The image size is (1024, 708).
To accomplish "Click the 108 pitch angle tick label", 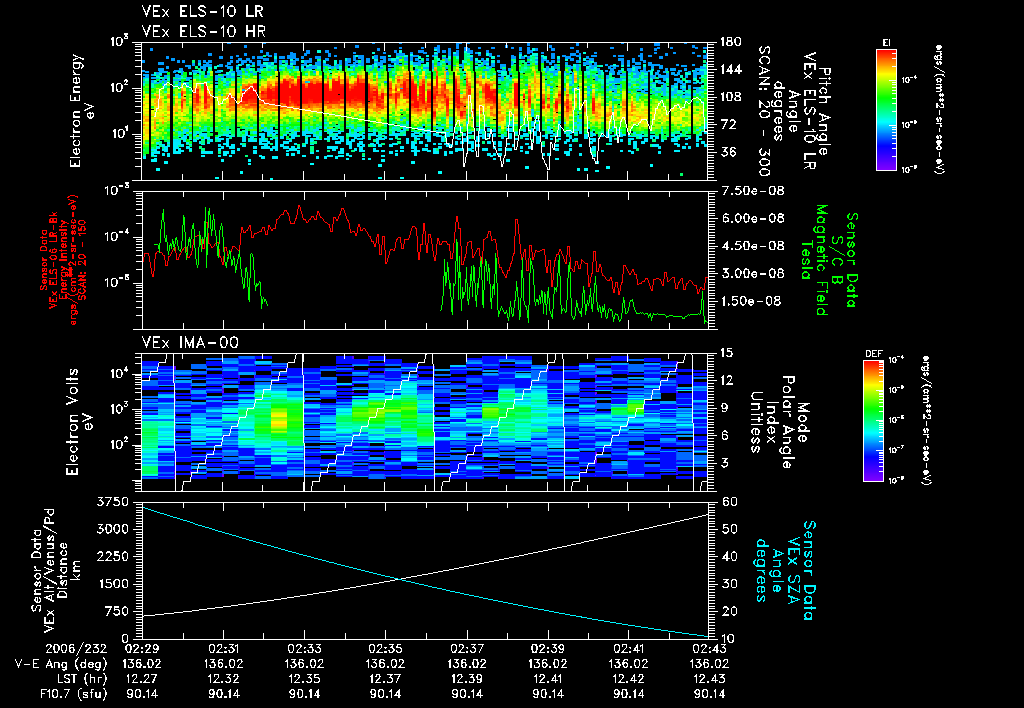I will pos(731,97).
